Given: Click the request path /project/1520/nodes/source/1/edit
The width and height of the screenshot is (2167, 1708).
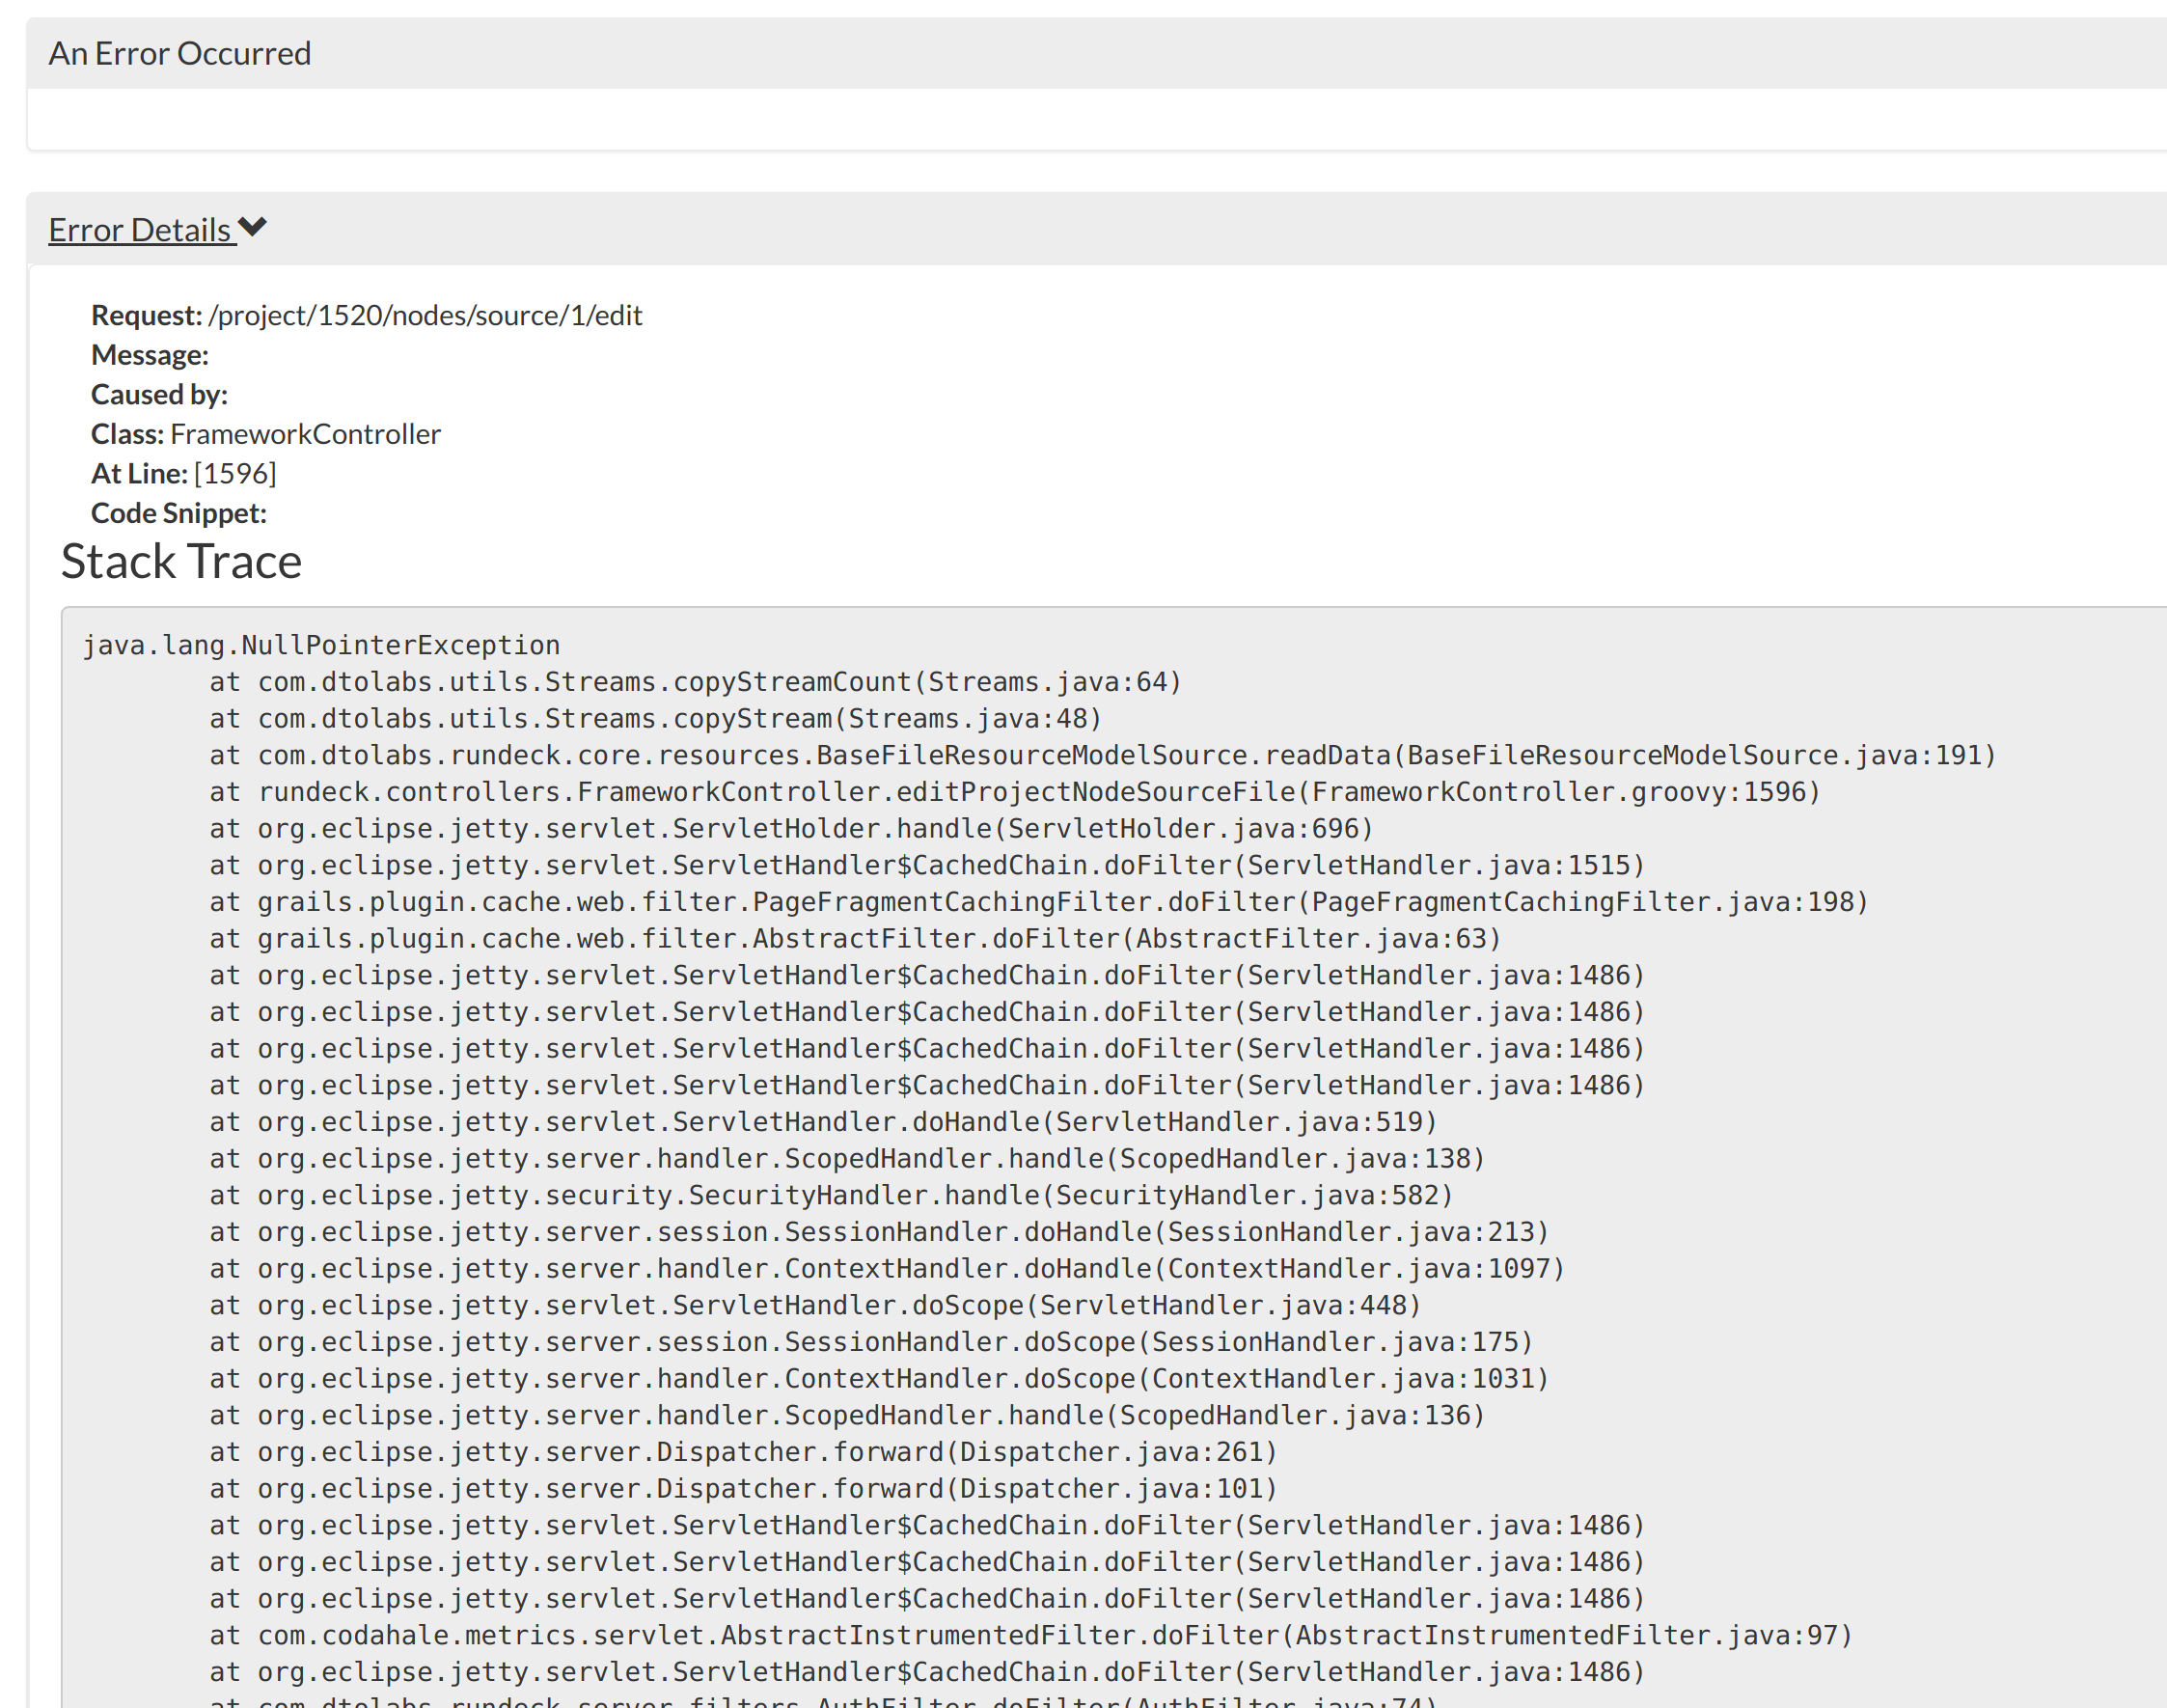Looking at the screenshot, I should 425,315.
